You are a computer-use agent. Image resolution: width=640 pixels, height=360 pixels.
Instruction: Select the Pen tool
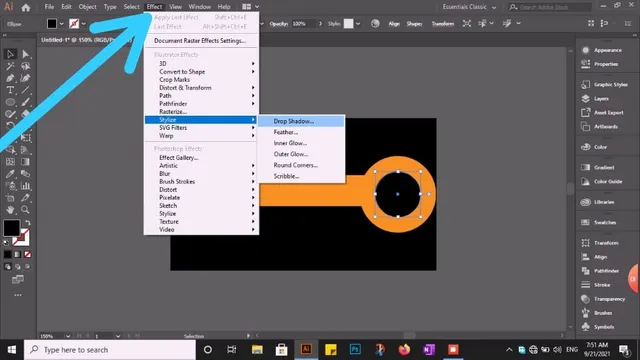[x=10, y=78]
